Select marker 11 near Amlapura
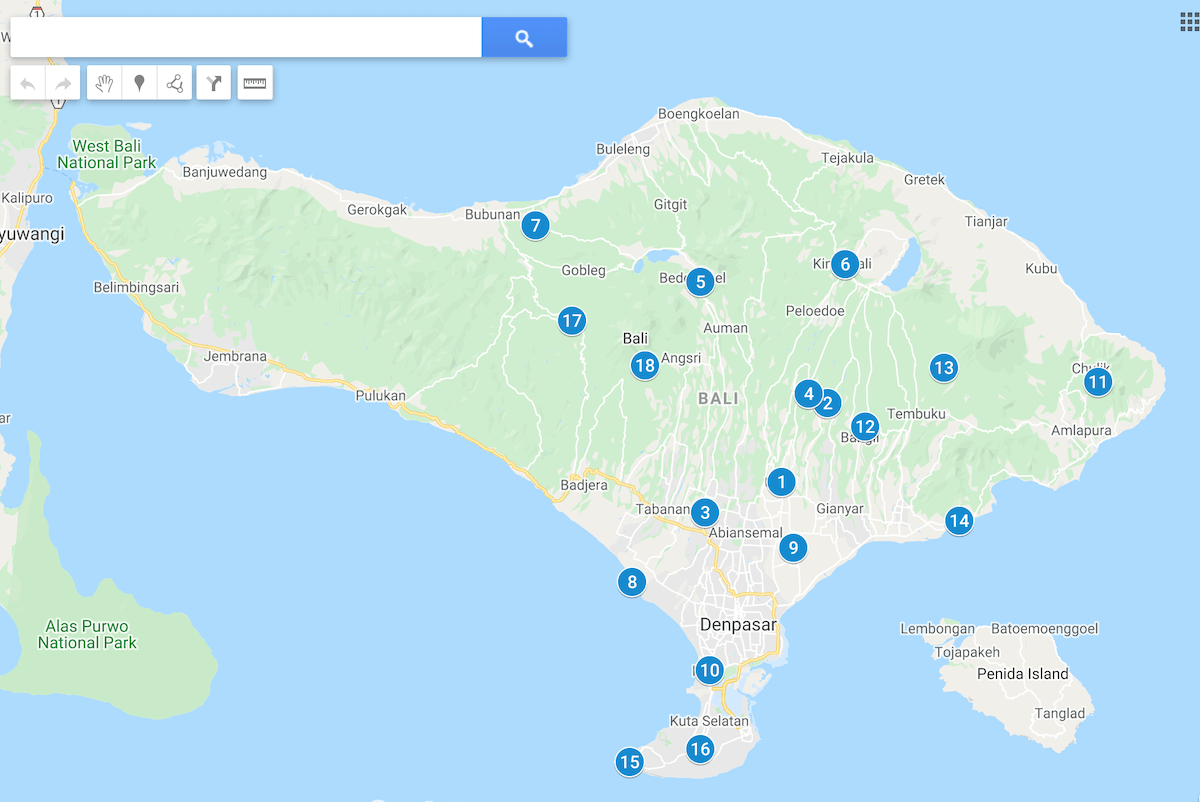The height and width of the screenshot is (802, 1200). 1098,381
